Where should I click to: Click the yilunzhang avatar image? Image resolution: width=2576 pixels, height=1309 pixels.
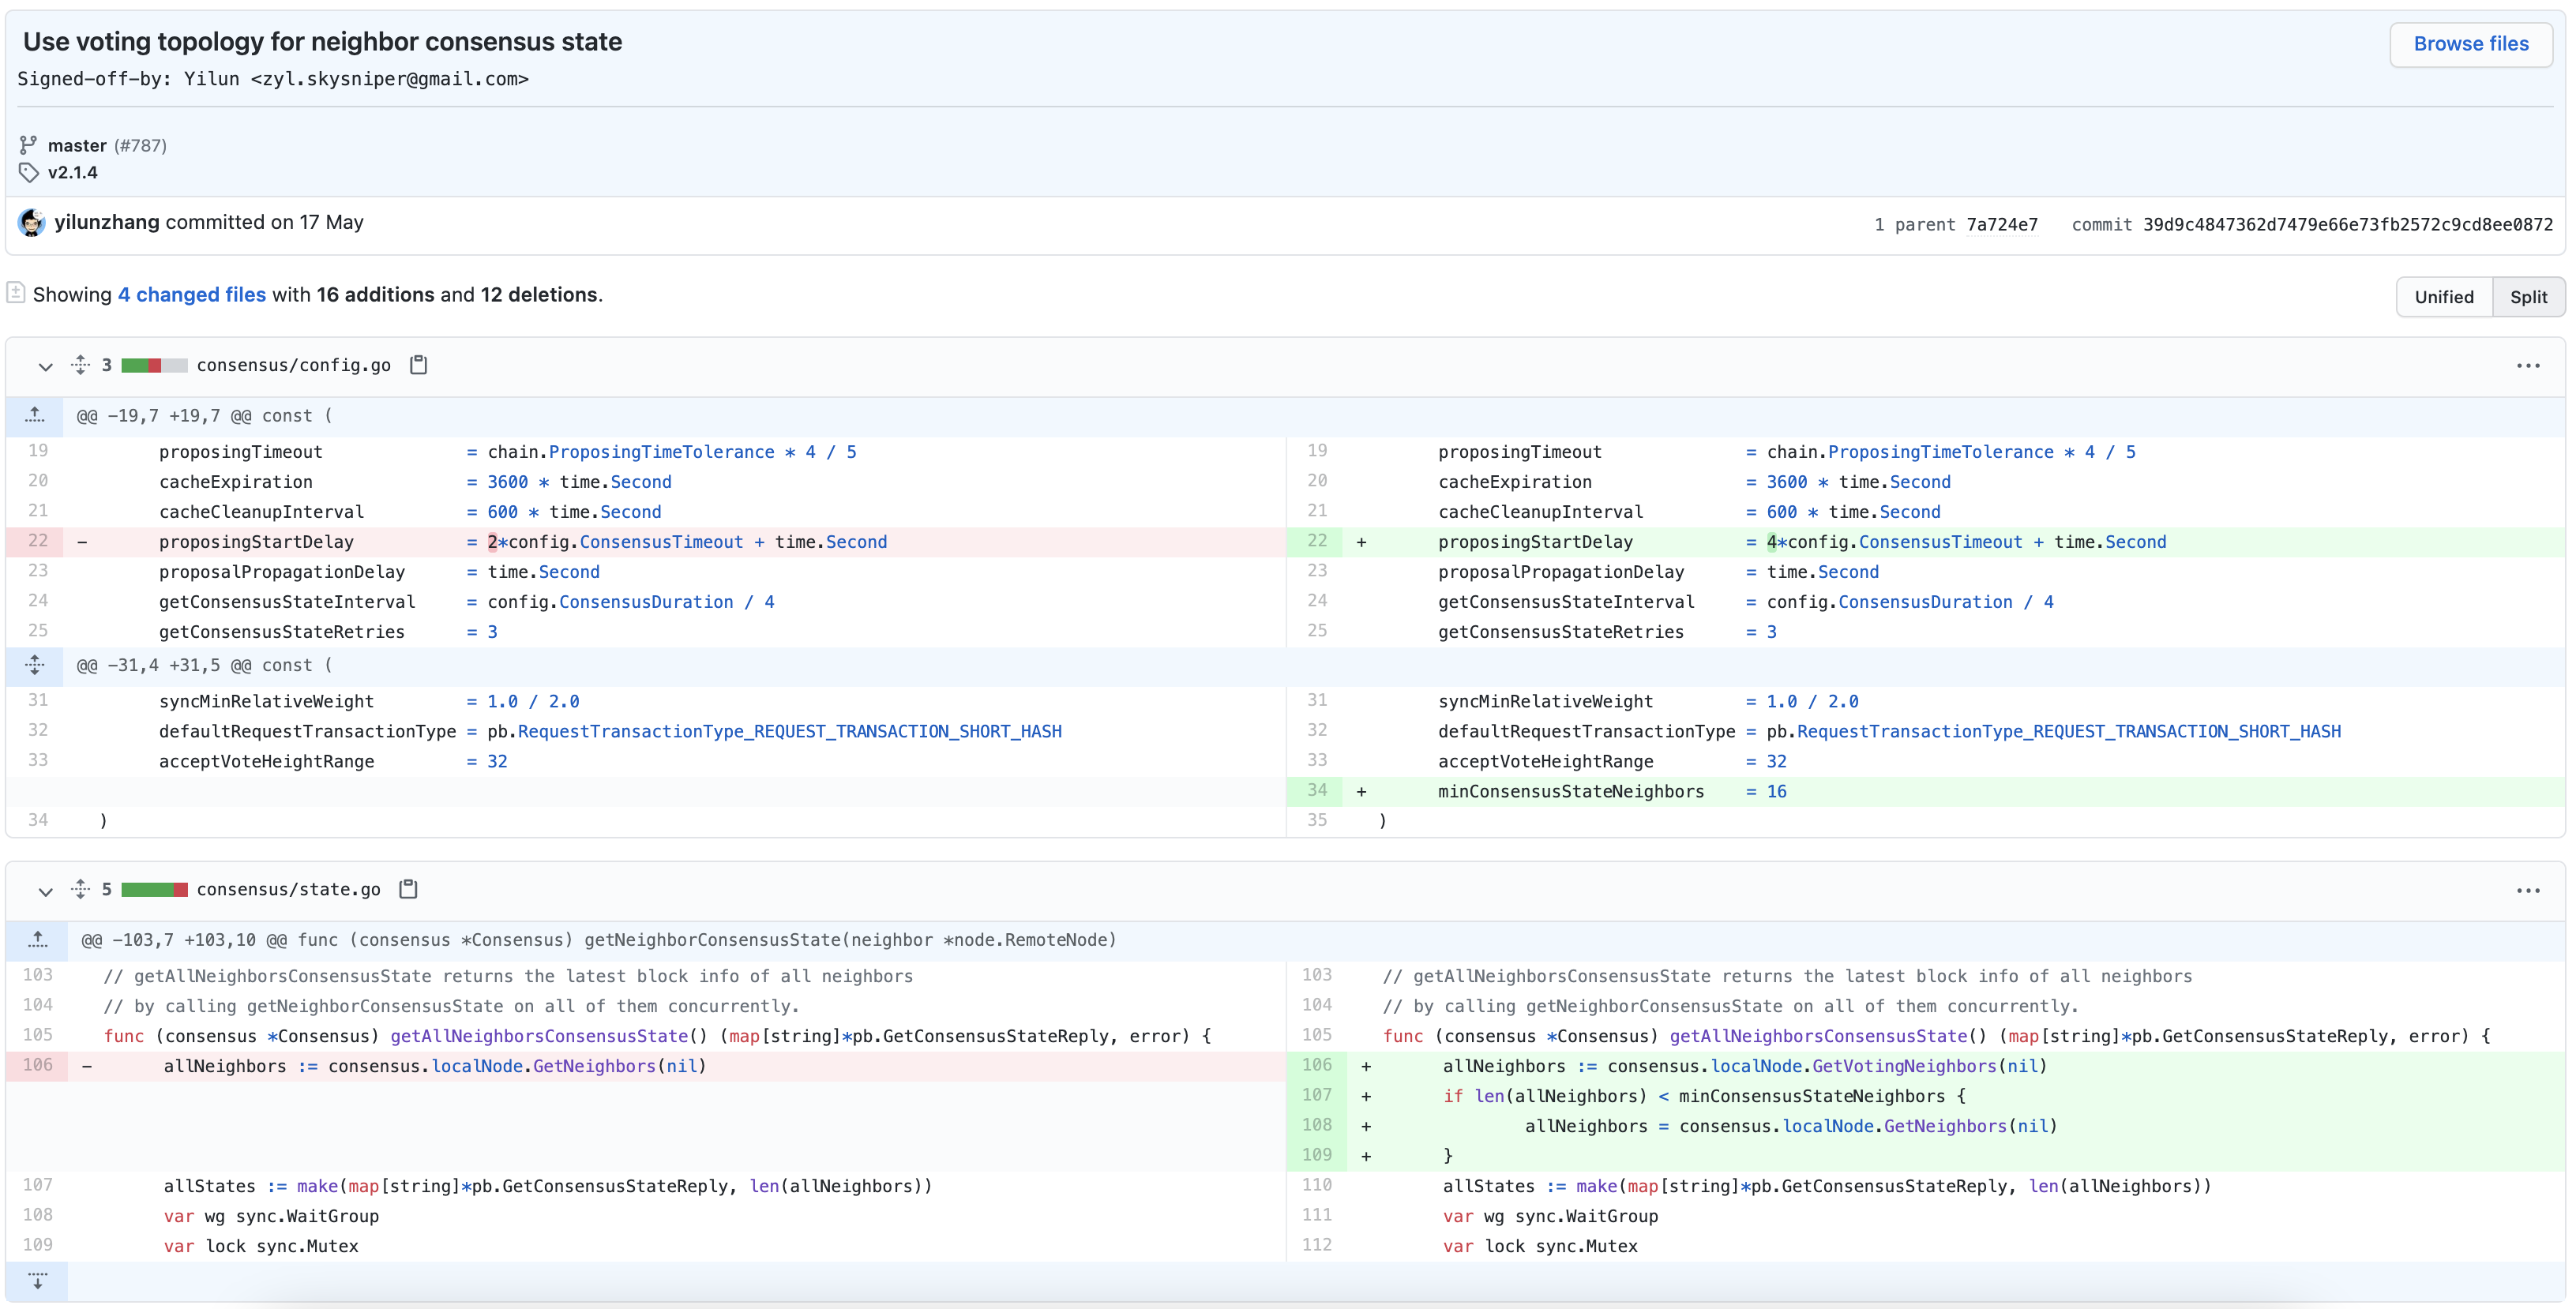[x=32, y=223]
